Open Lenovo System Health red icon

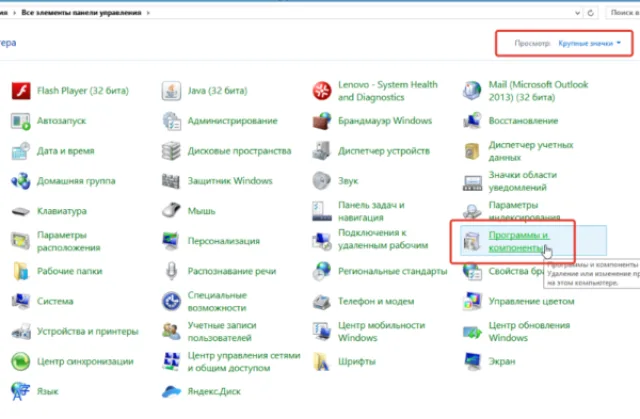coord(322,91)
